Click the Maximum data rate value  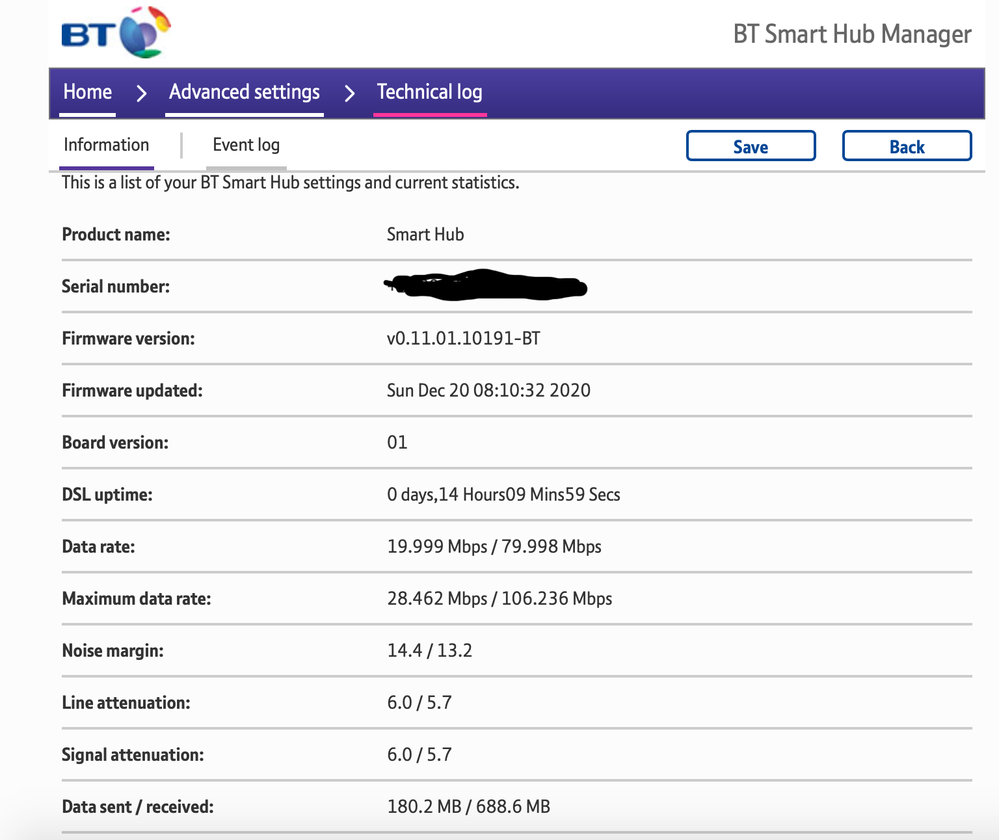(x=499, y=598)
